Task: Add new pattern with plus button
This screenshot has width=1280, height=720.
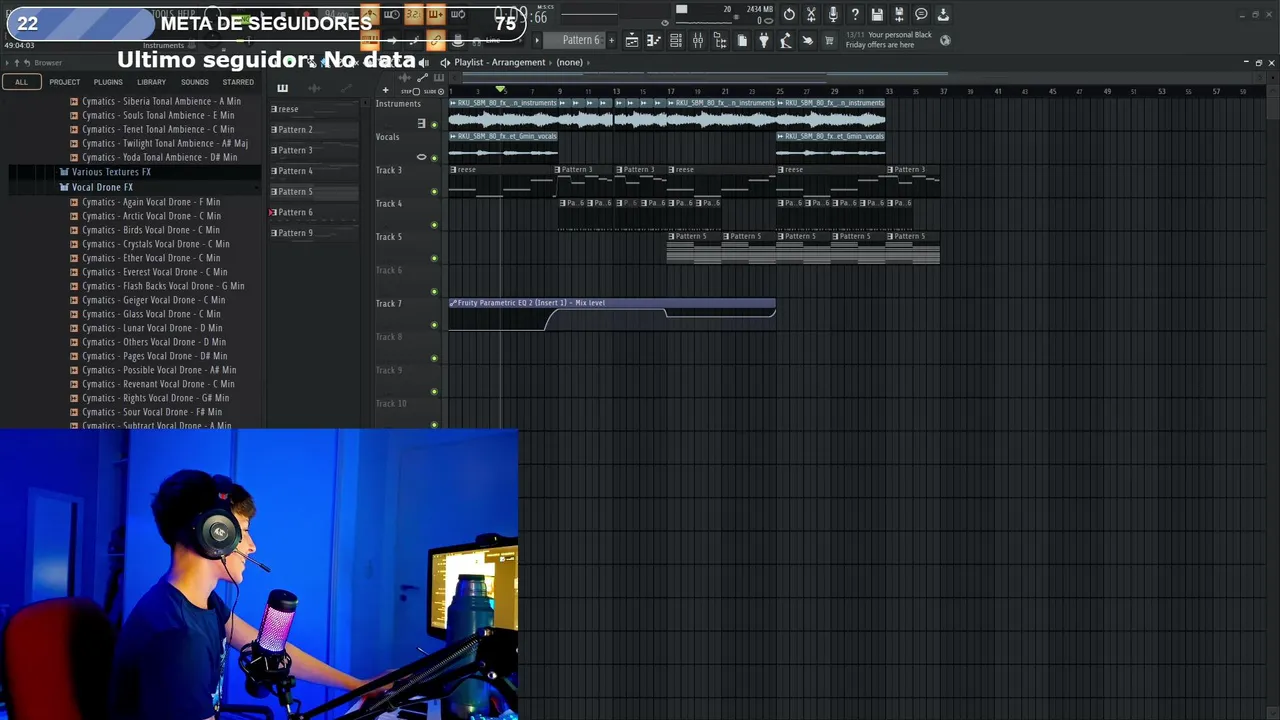Action: click(x=611, y=40)
